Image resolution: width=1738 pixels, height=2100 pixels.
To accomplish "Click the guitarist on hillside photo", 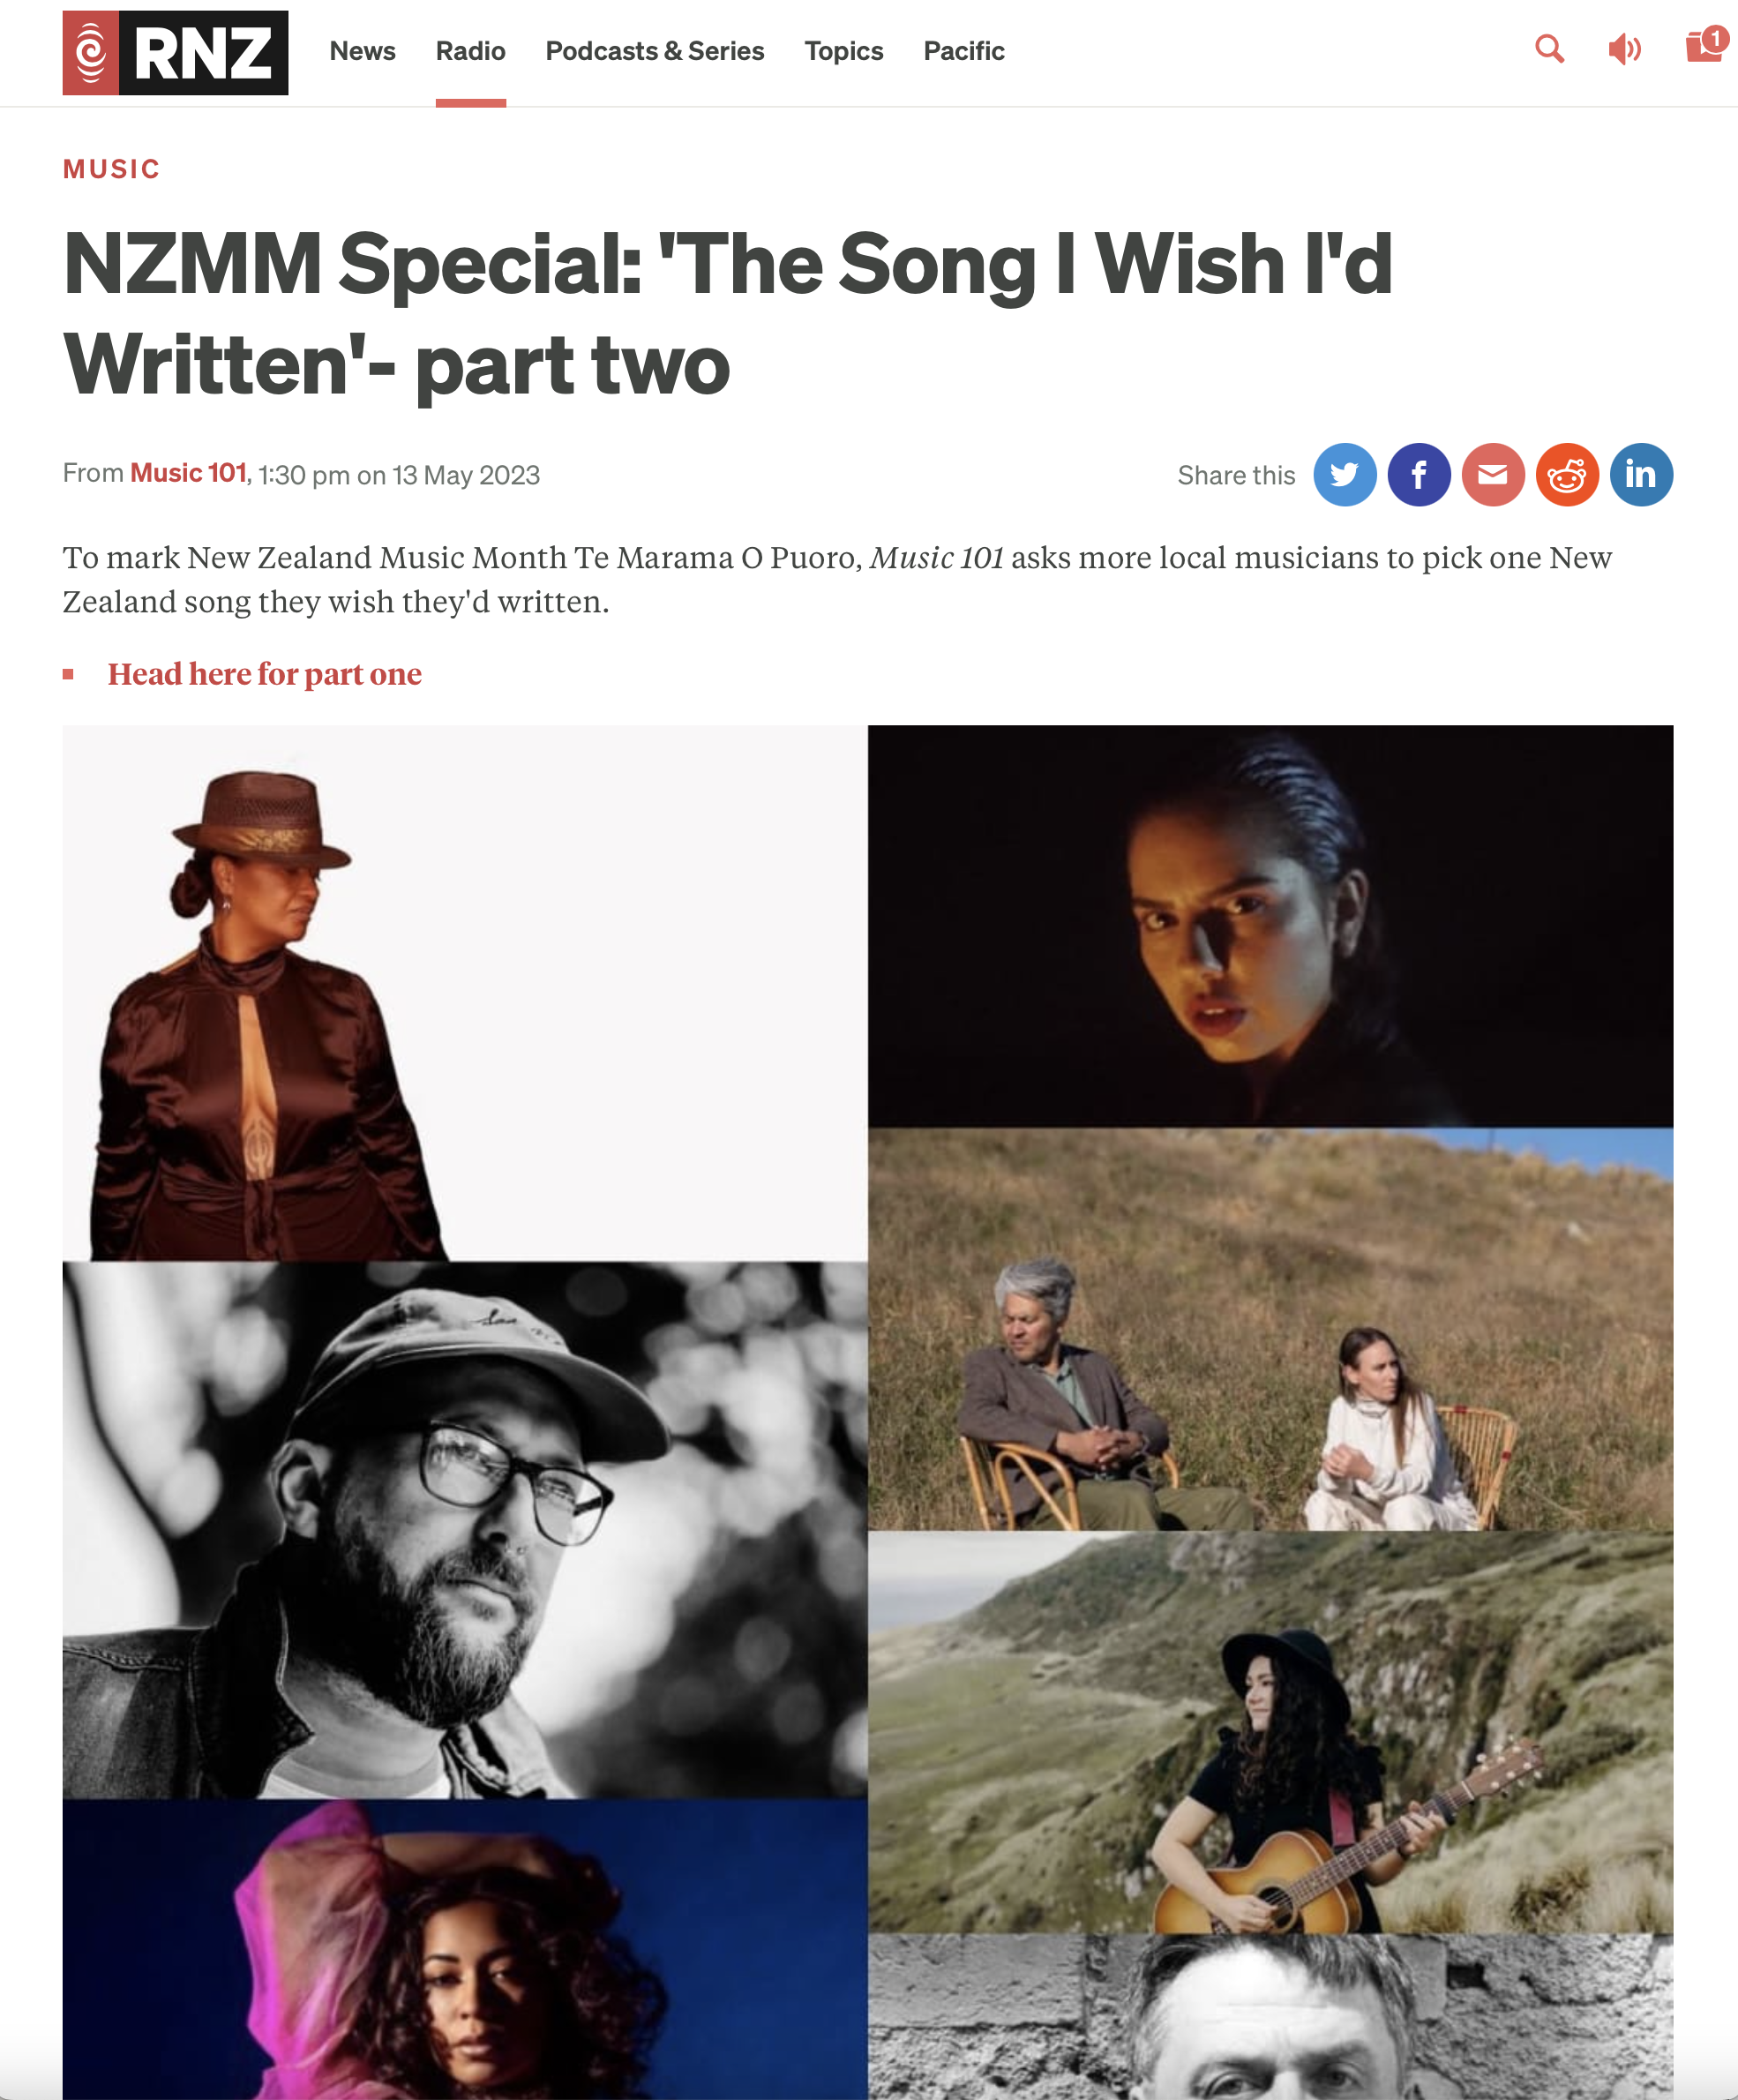I will 1270,1732.
